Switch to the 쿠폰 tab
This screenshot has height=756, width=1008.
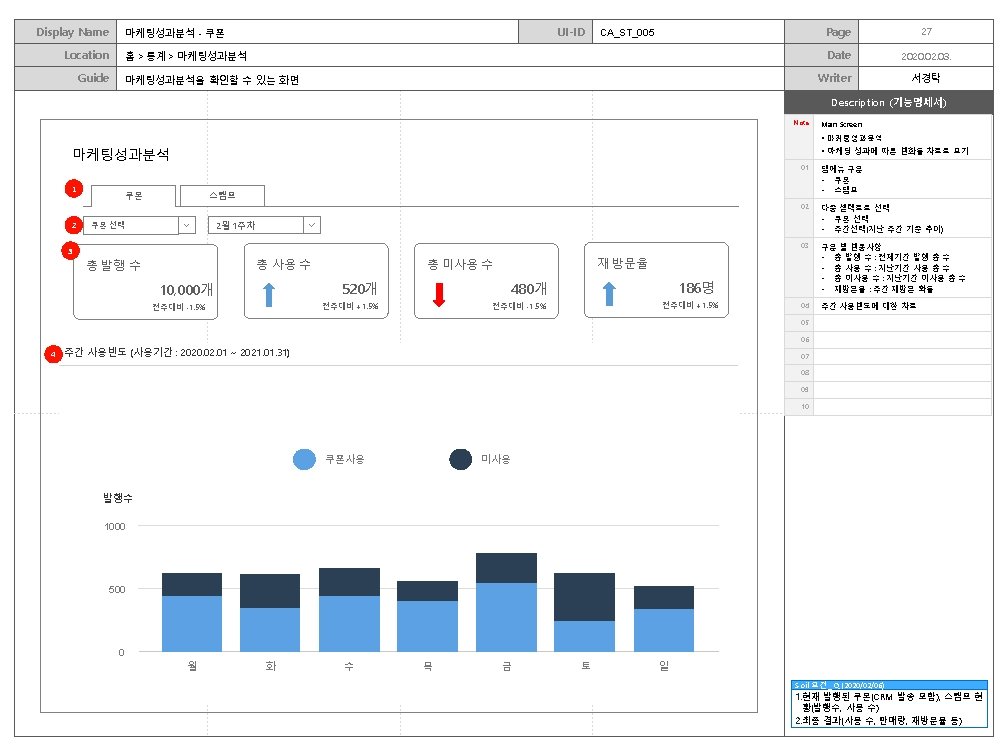133,195
